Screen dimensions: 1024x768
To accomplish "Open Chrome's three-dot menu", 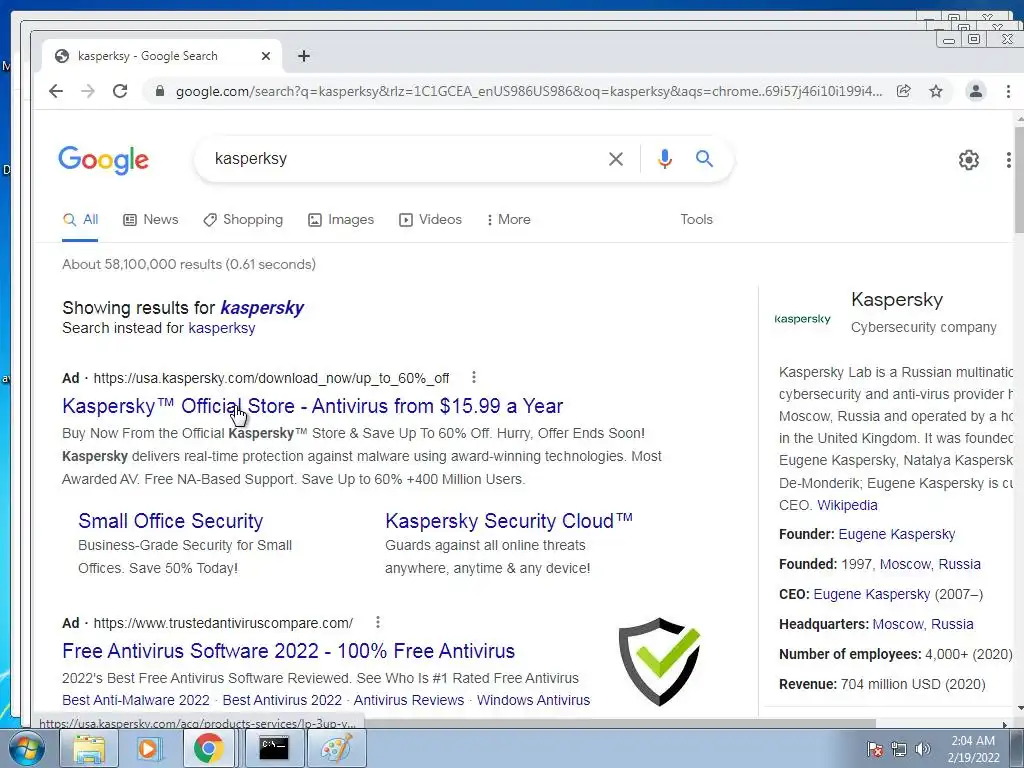I will [1008, 91].
